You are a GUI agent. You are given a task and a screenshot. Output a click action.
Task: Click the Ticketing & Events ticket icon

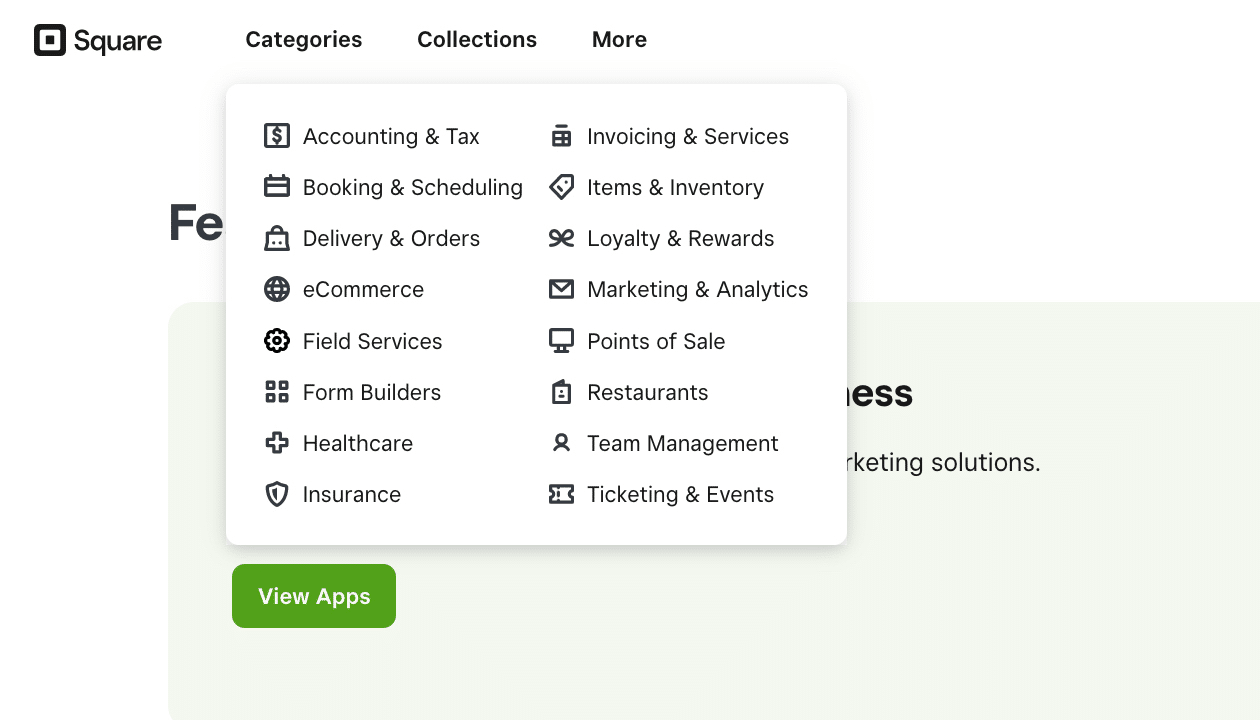click(561, 494)
